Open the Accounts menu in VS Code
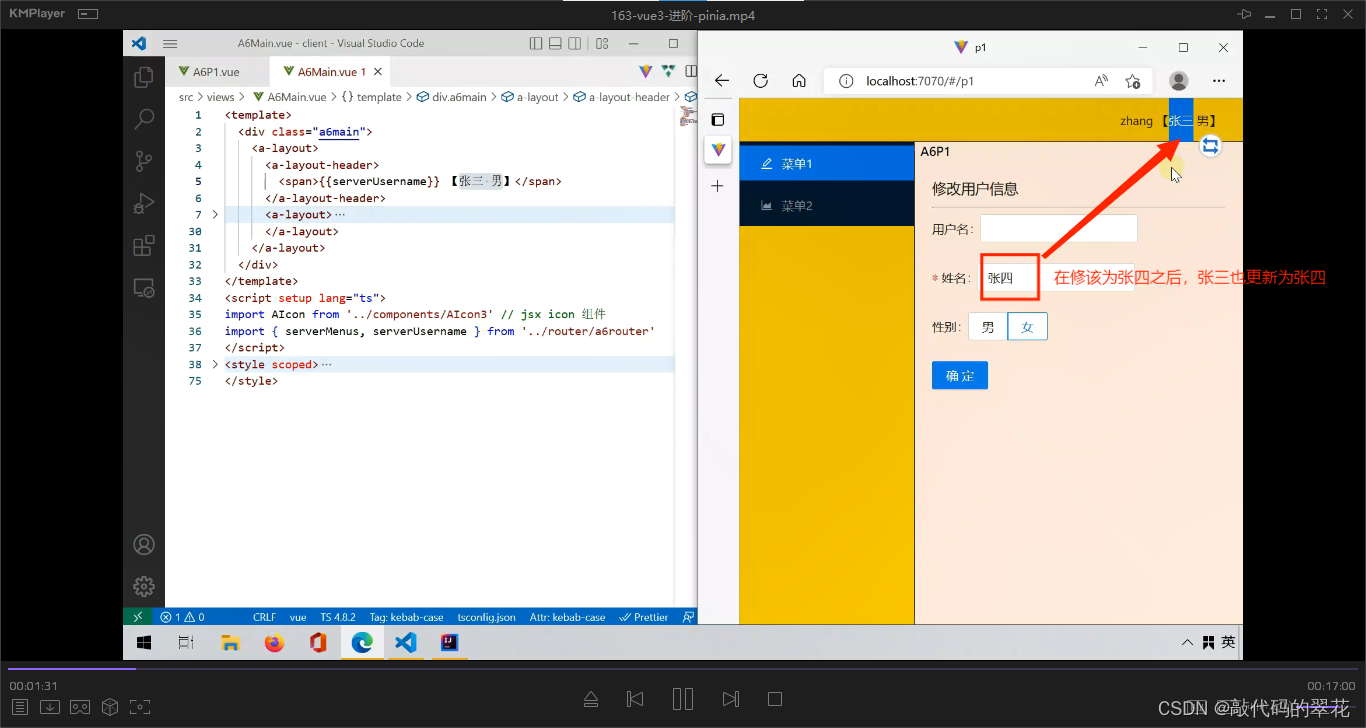The image size is (1366, 728). click(x=144, y=545)
